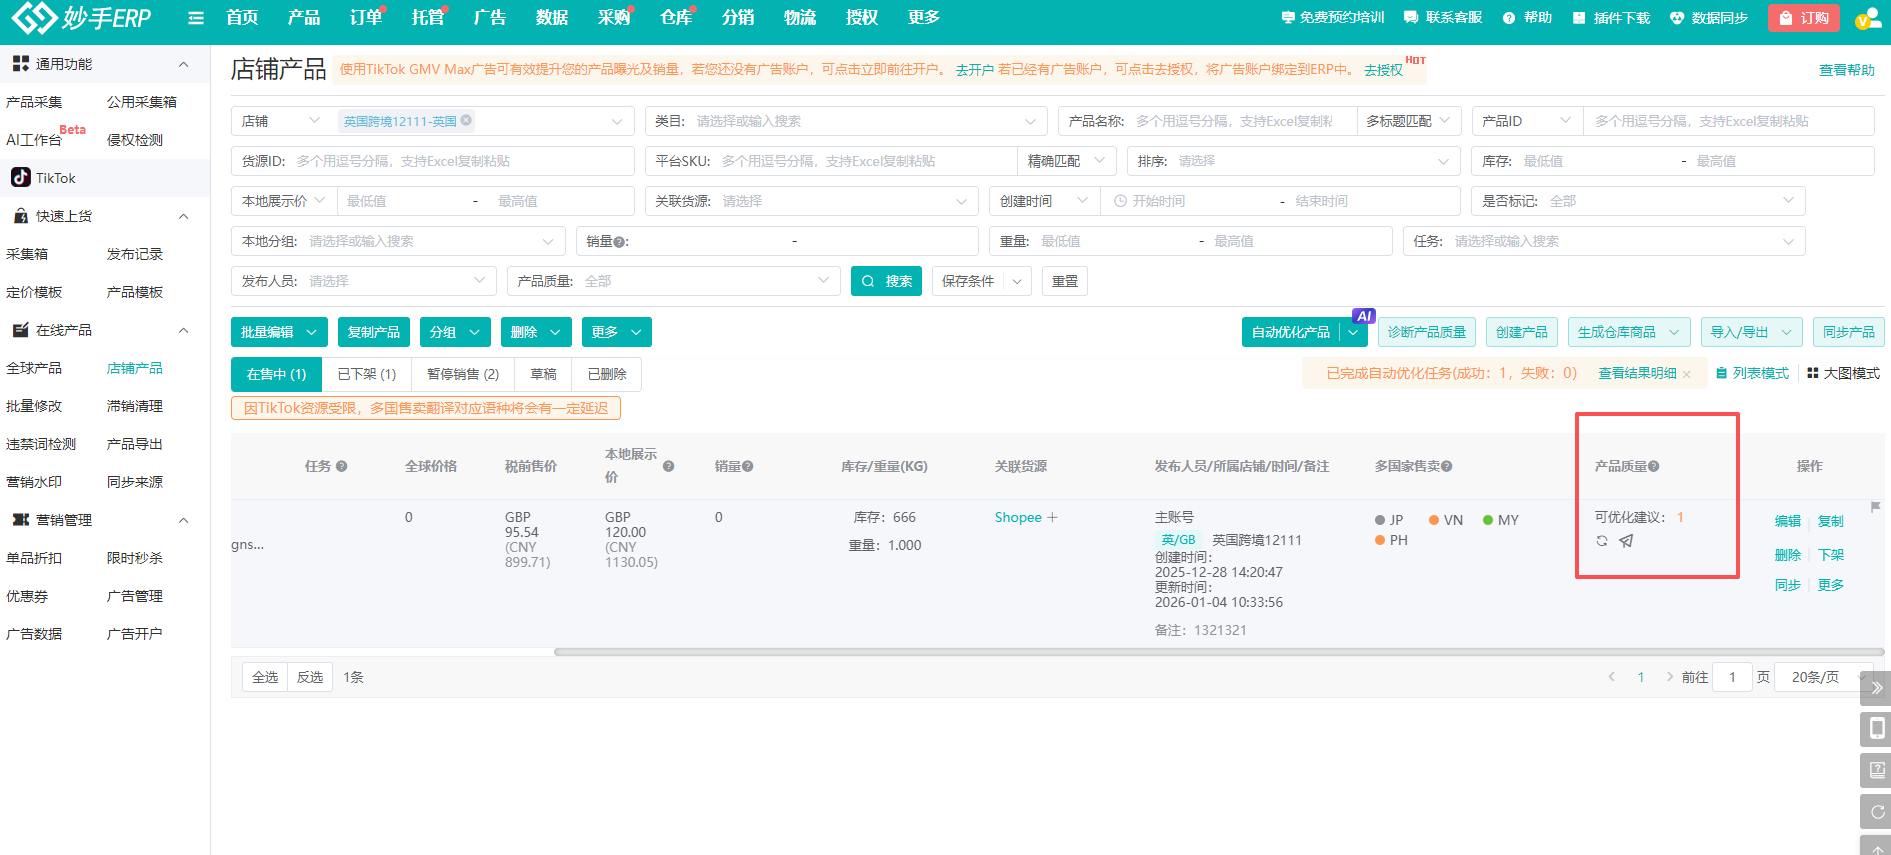The width and height of the screenshot is (1891, 855).
Task: Click the refresh icon under 产品质量
Action: click(1602, 541)
